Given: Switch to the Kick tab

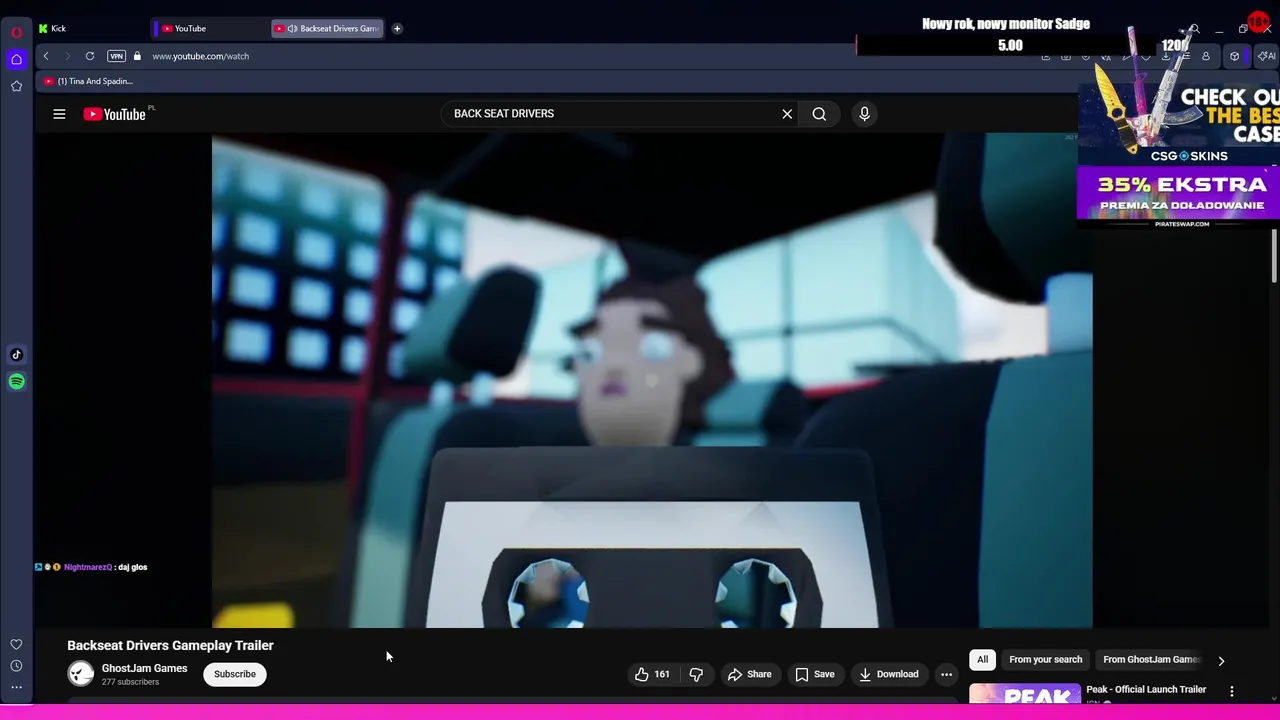Looking at the screenshot, I should pyautogui.click(x=90, y=28).
